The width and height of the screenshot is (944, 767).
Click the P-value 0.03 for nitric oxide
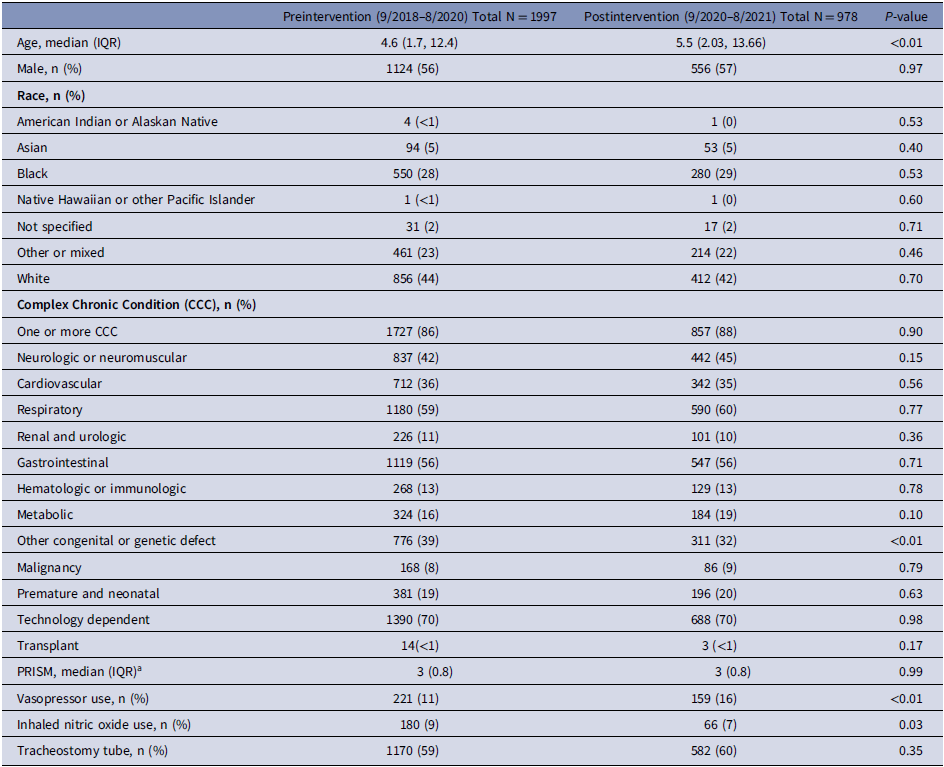[x=905, y=724]
